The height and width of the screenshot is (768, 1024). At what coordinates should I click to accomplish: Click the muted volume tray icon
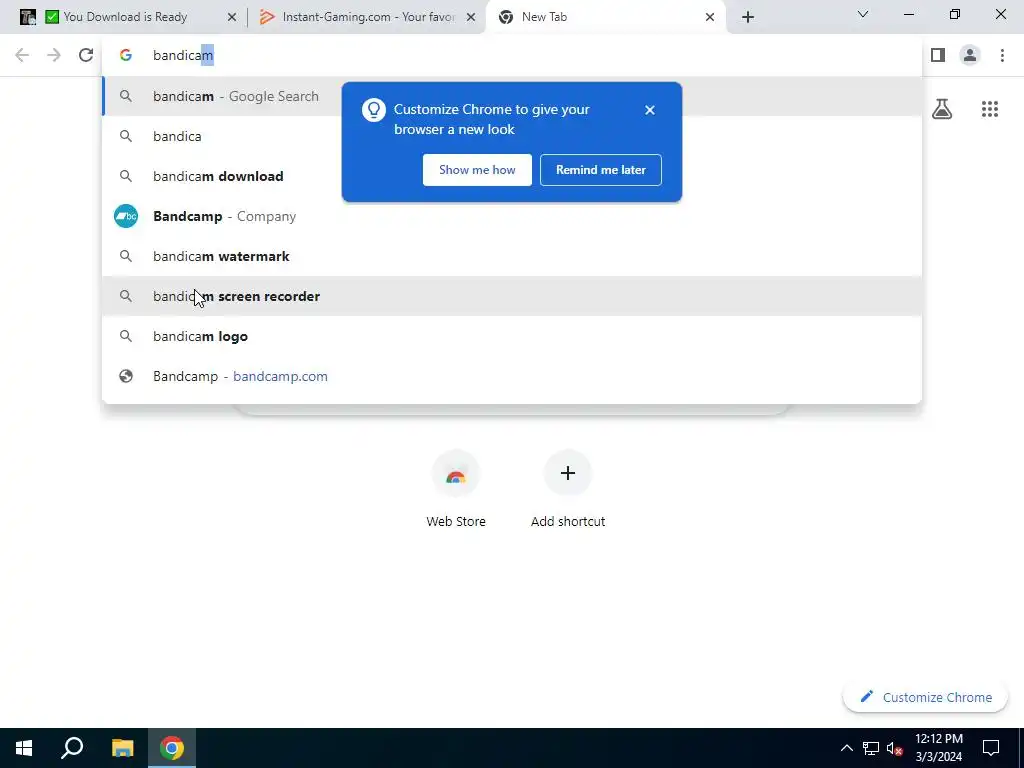coord(894,748)
